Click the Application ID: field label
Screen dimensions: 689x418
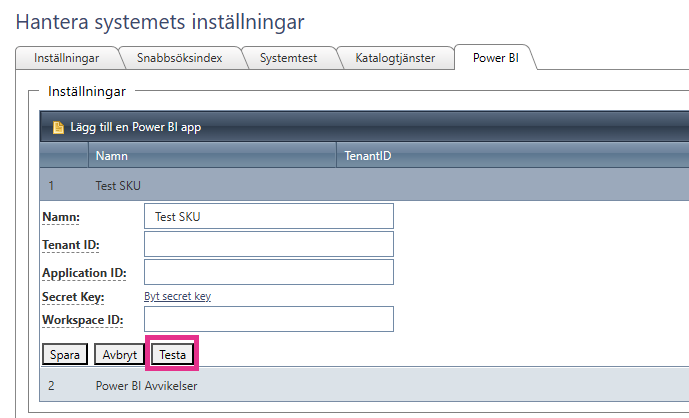pyautogui.click(x=84, y=273)
